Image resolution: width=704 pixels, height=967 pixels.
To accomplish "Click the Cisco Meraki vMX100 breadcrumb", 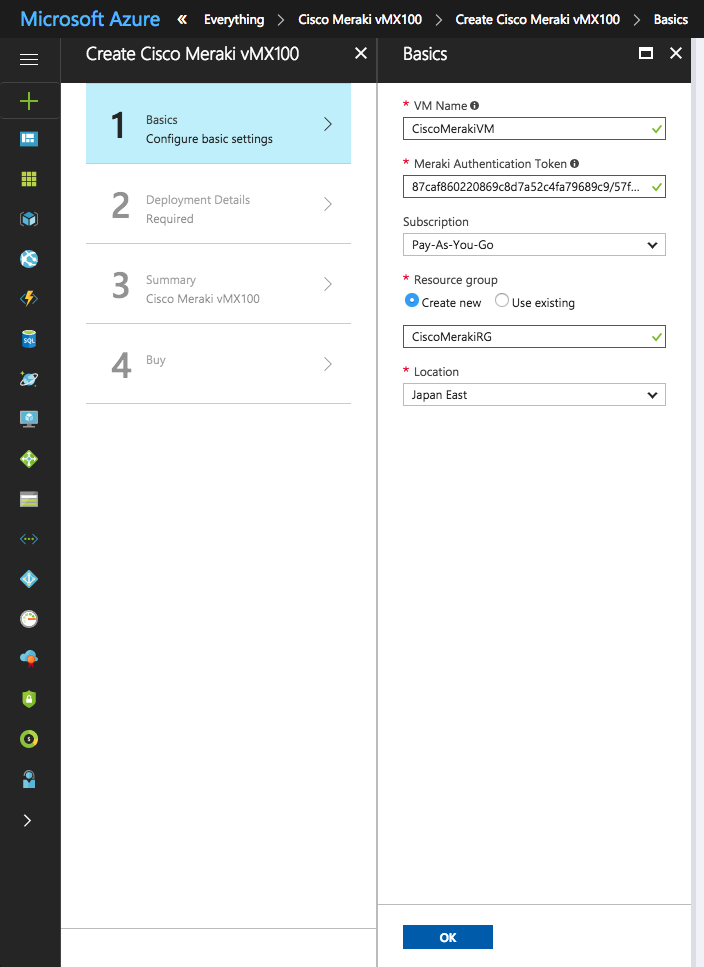I will click(360, 20).
